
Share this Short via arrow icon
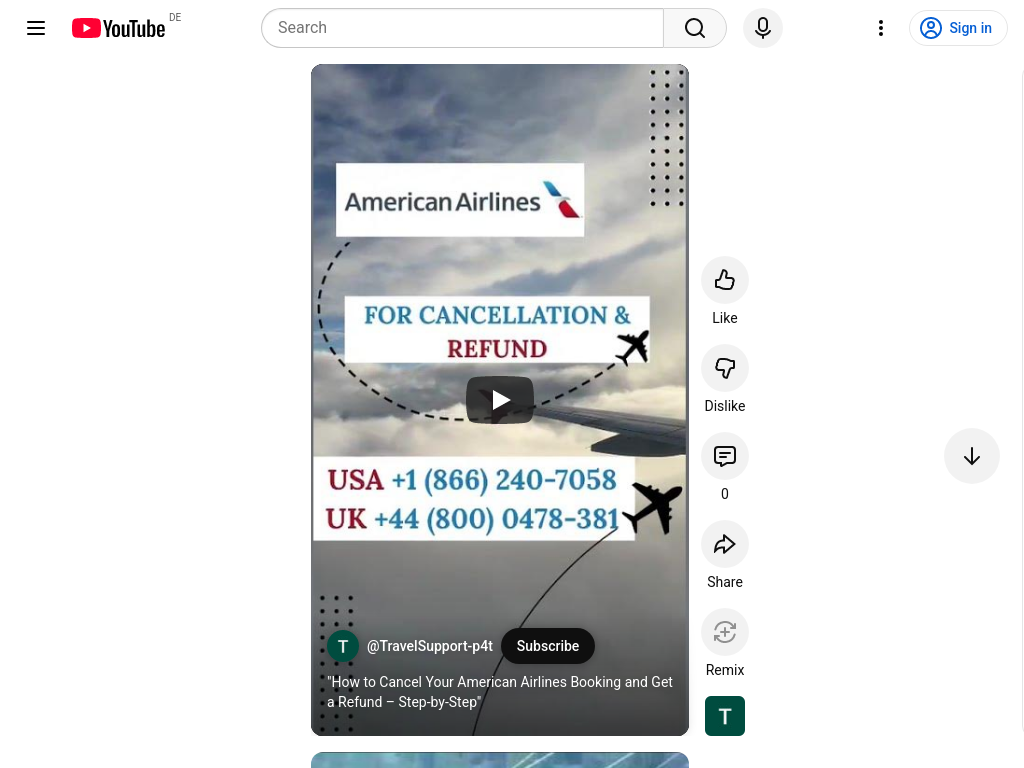click(725, 544)
